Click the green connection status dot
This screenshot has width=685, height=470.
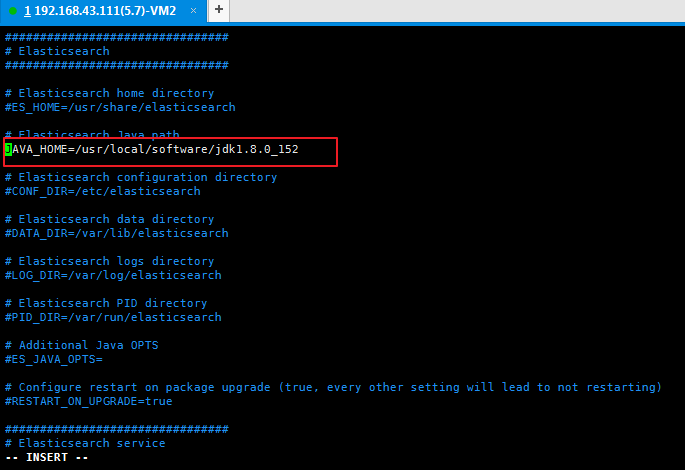point(13,11)
